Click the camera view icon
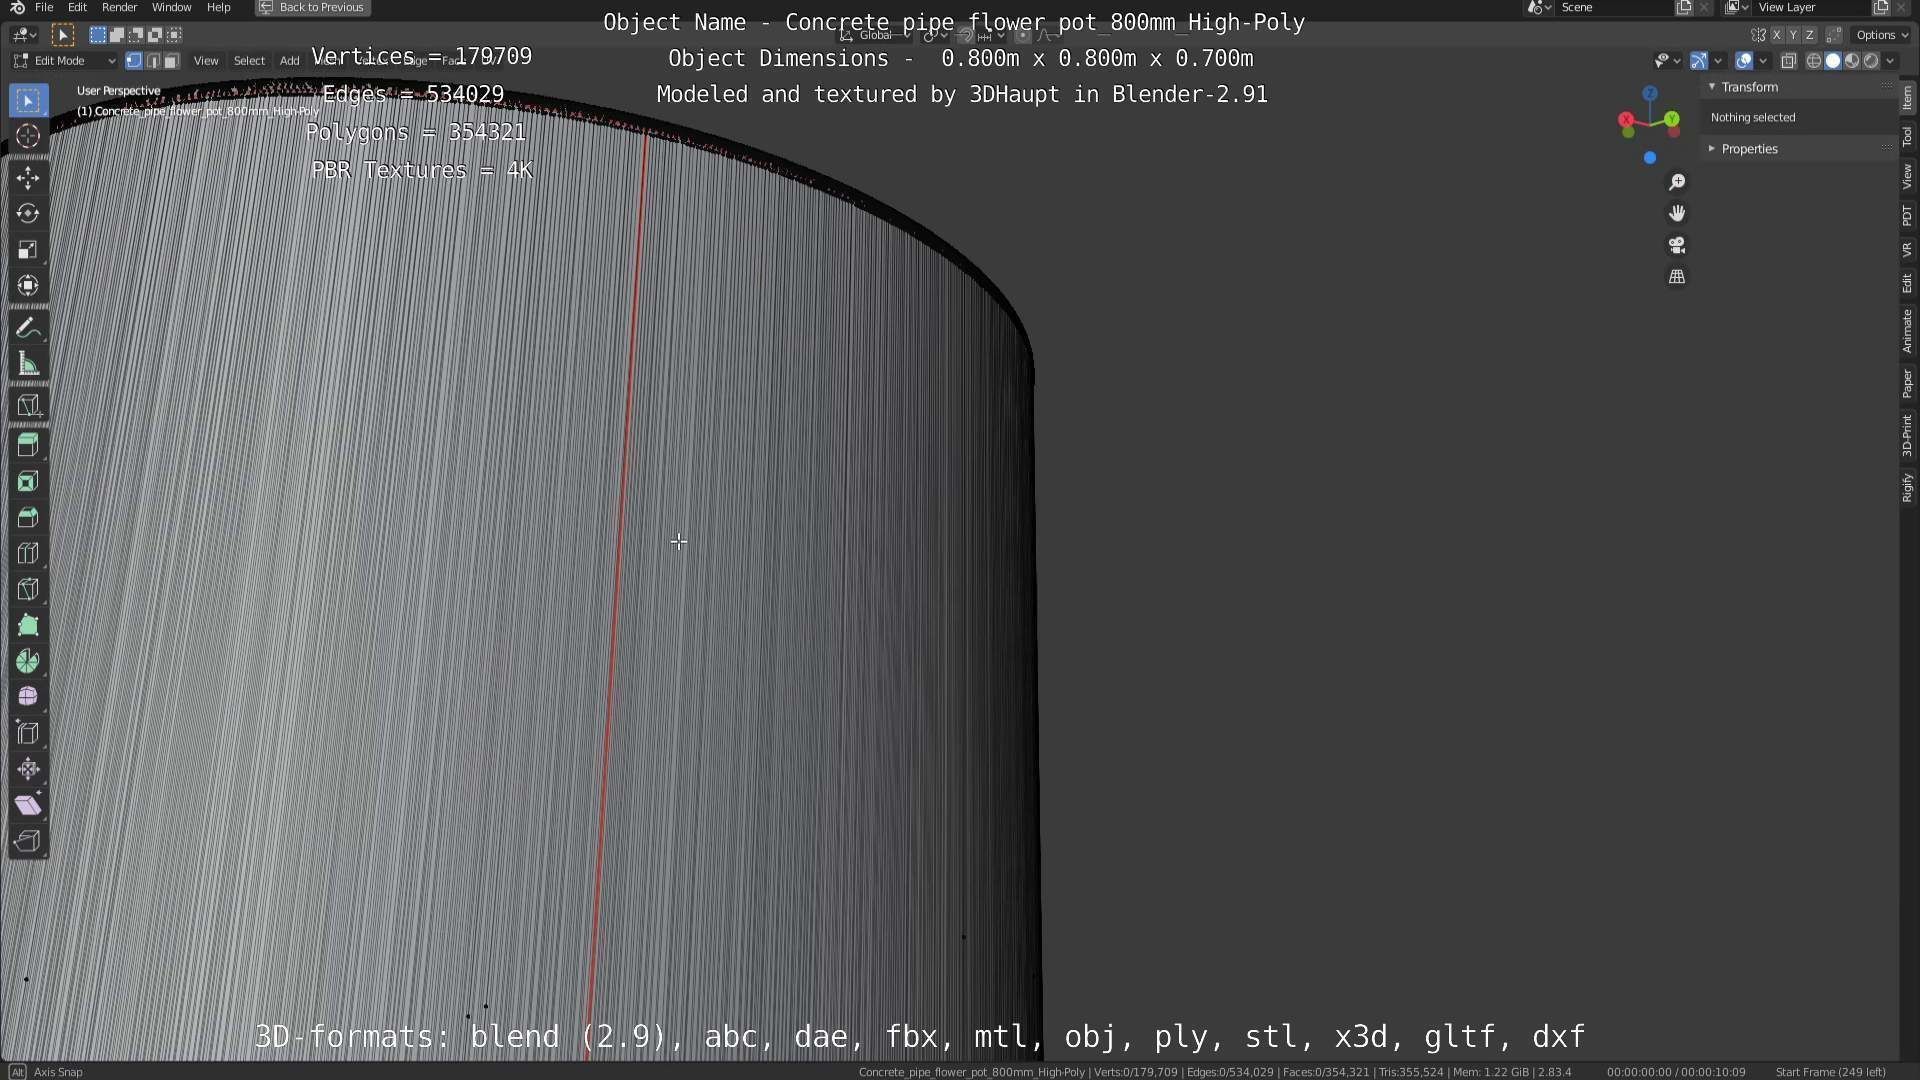 1677,245
